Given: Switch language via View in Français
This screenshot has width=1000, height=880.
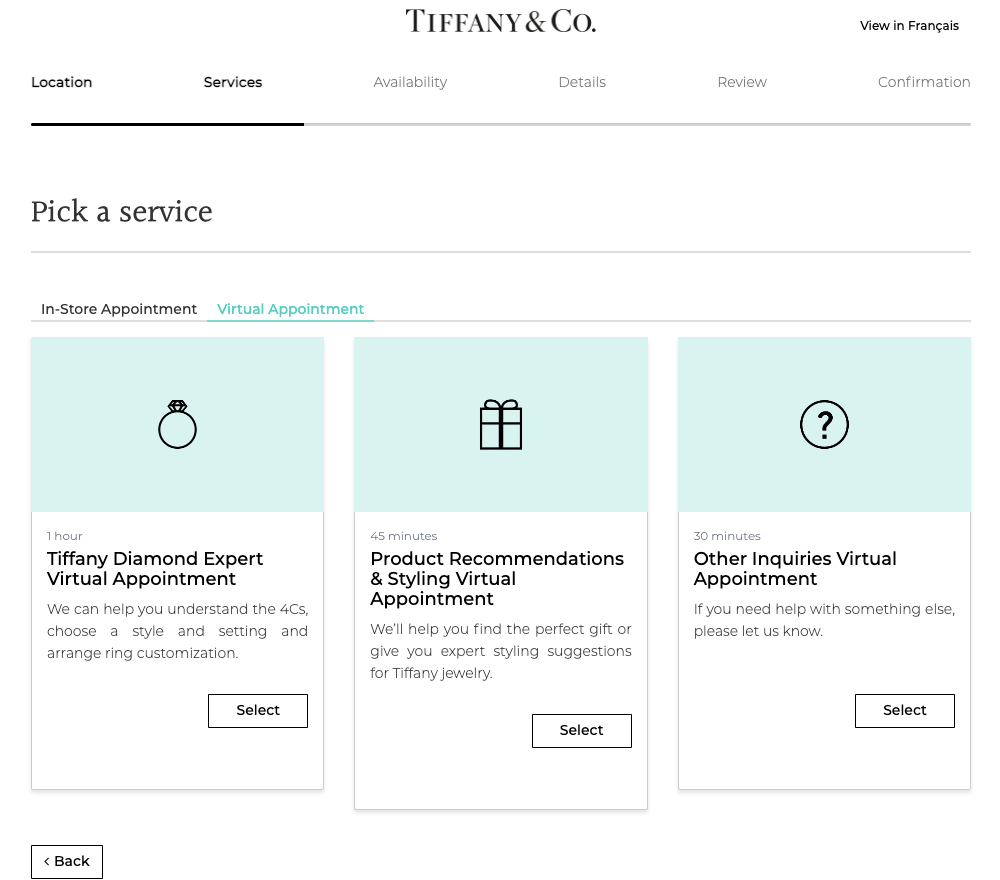Looking at the screenshot, I should pos(909,26).
